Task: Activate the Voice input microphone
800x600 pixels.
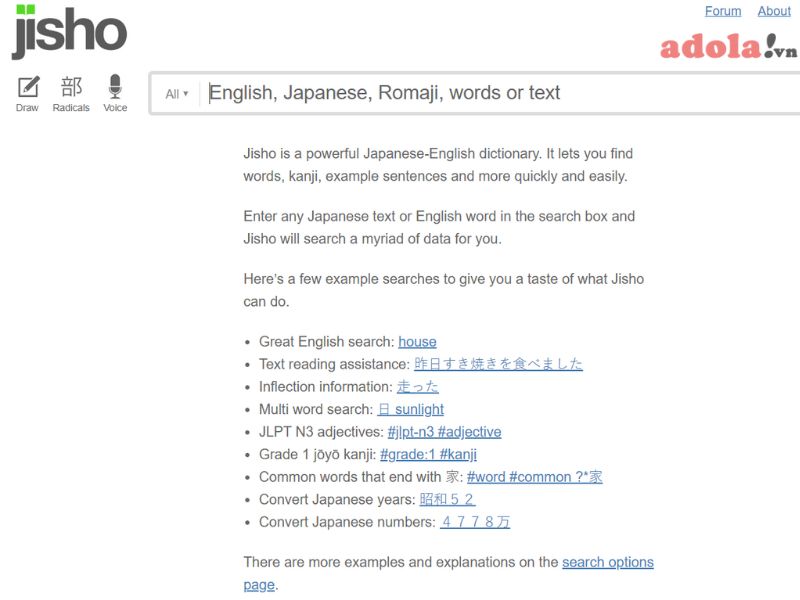Action: 115,93
